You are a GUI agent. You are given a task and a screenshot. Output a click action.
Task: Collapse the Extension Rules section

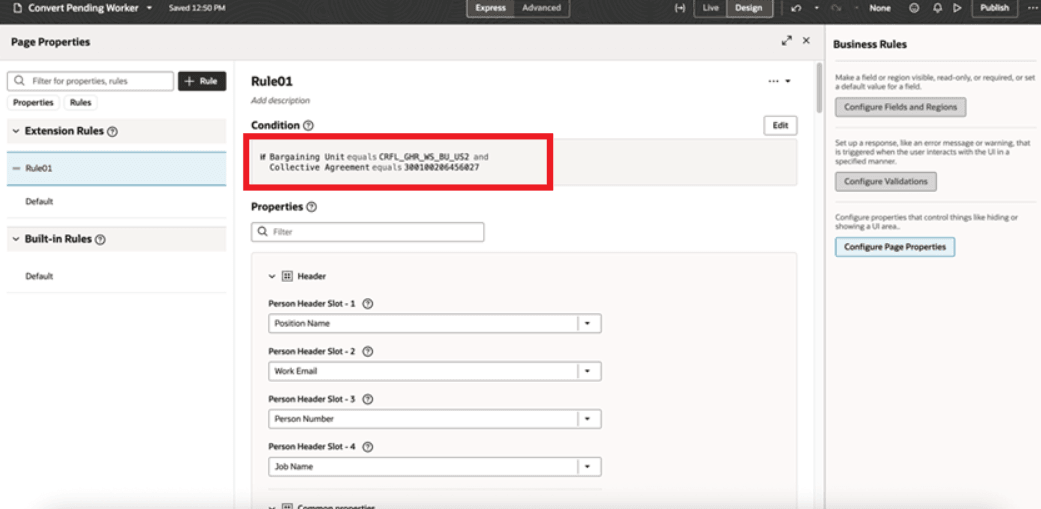pos(15,131)
